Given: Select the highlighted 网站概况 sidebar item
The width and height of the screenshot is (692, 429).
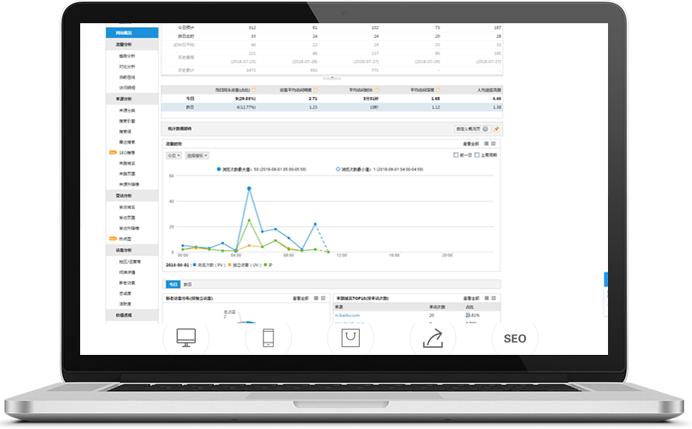Looking at the screenshot, I should 132,32.
